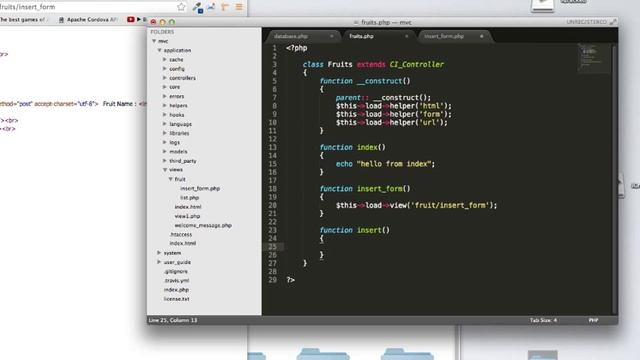The width and height of the screenshot is (640, 360).
Task: Bookmark page with the star icon
Action: tap(182, 7)
